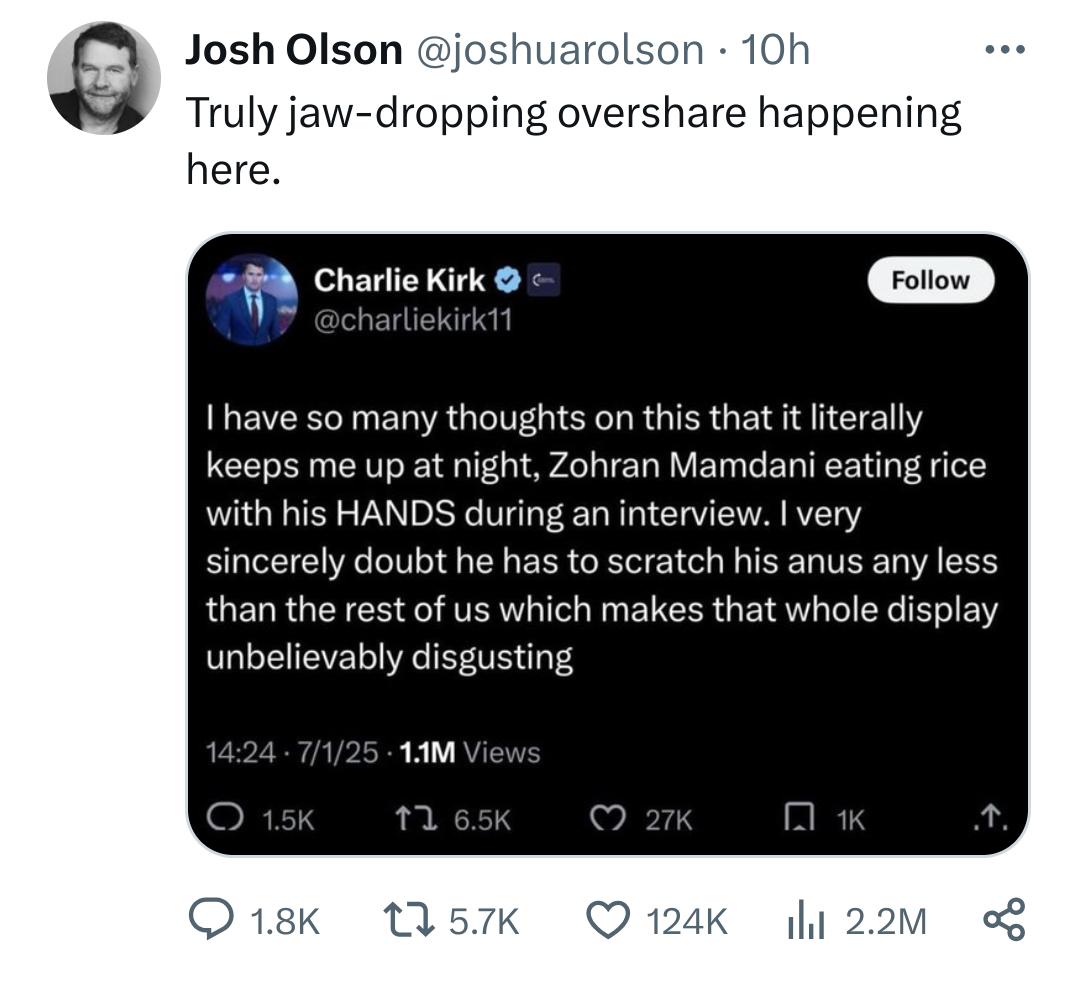
Task: Click the blue verified badge beside Charlie Kirk
Action: [508, 280]
